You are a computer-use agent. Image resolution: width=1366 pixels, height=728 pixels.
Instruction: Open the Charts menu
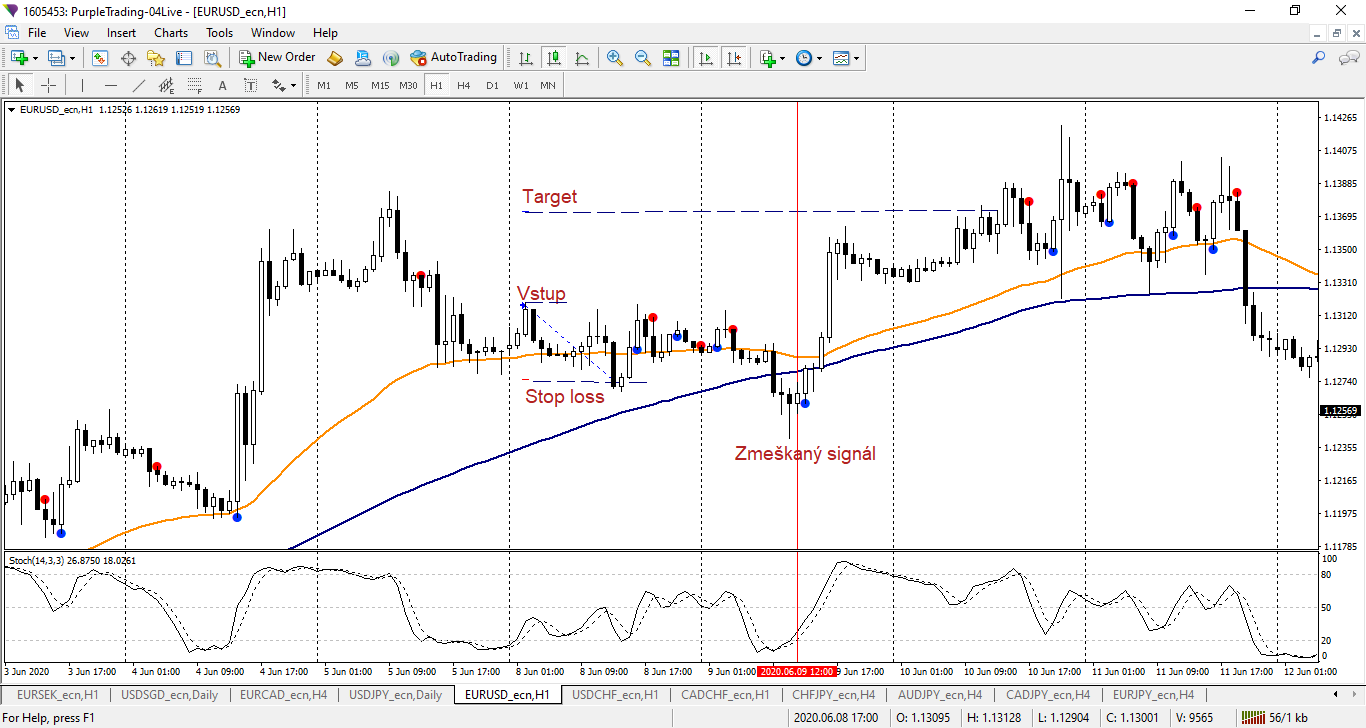[x=171, y=32]
